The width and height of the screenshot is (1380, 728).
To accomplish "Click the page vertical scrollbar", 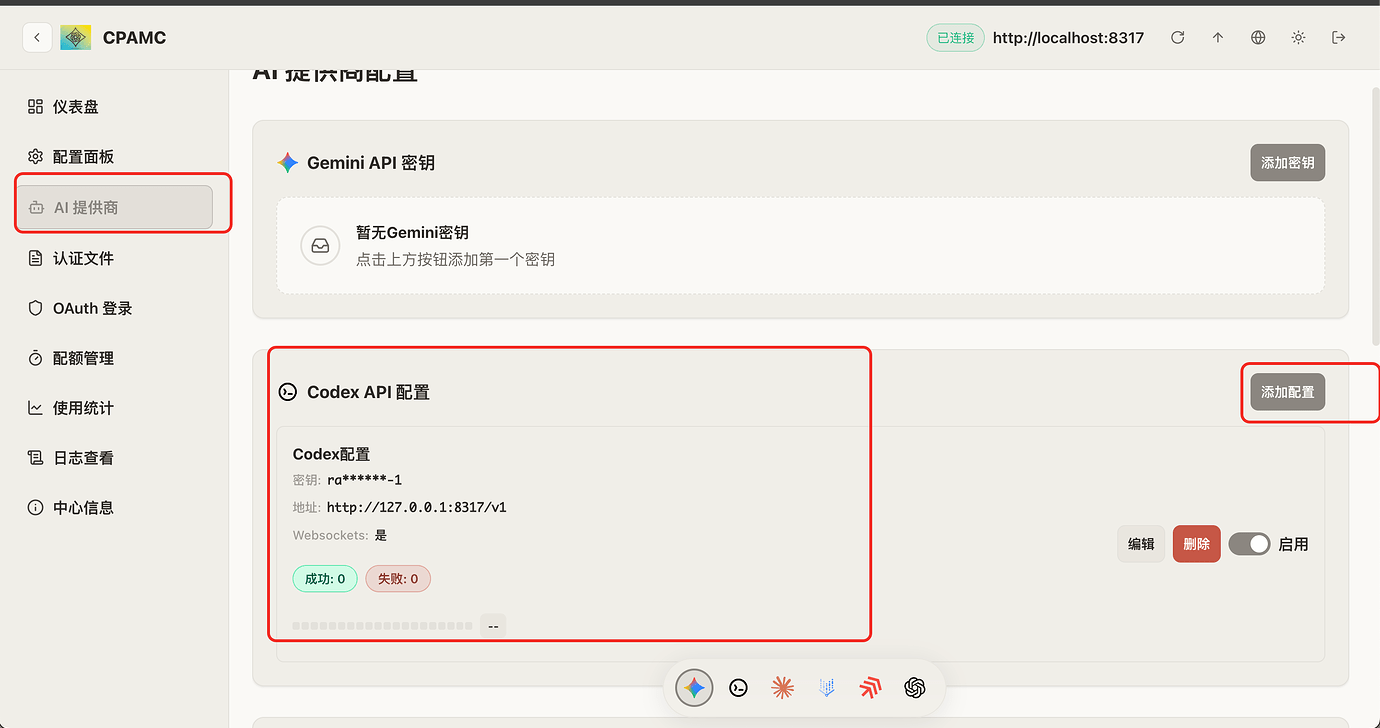I will pos(1374,215).
